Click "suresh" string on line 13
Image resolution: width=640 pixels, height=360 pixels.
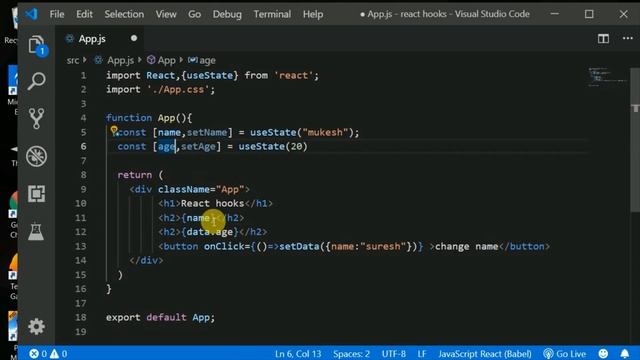point(383,246)
